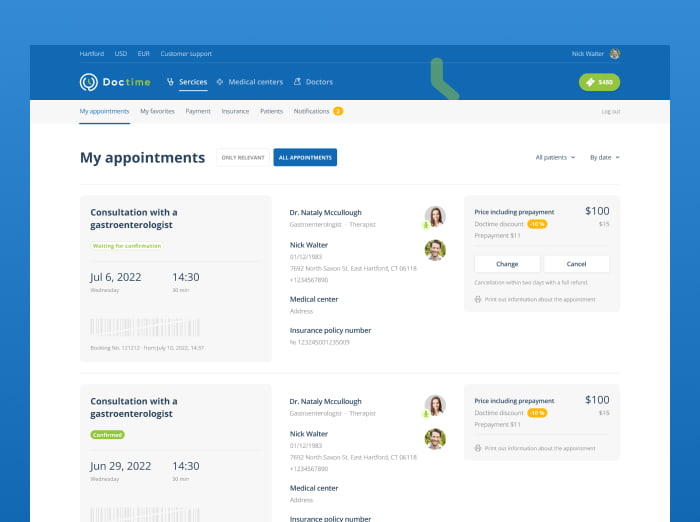Click the Nick Walter username in top bar
Screen dimensions: 700x522
pos(588,54)
